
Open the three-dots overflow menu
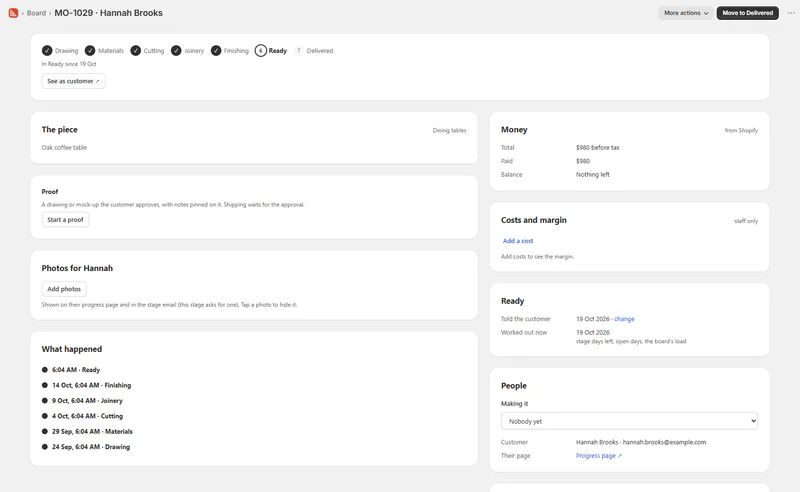pyautogui.click(x=791, y=13)
